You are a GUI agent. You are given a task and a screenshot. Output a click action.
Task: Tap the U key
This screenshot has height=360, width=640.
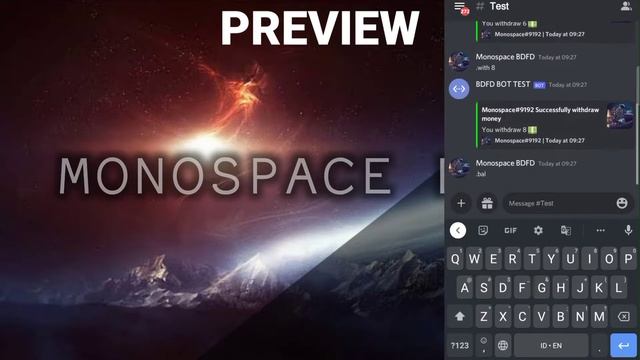tap(571, 258)
